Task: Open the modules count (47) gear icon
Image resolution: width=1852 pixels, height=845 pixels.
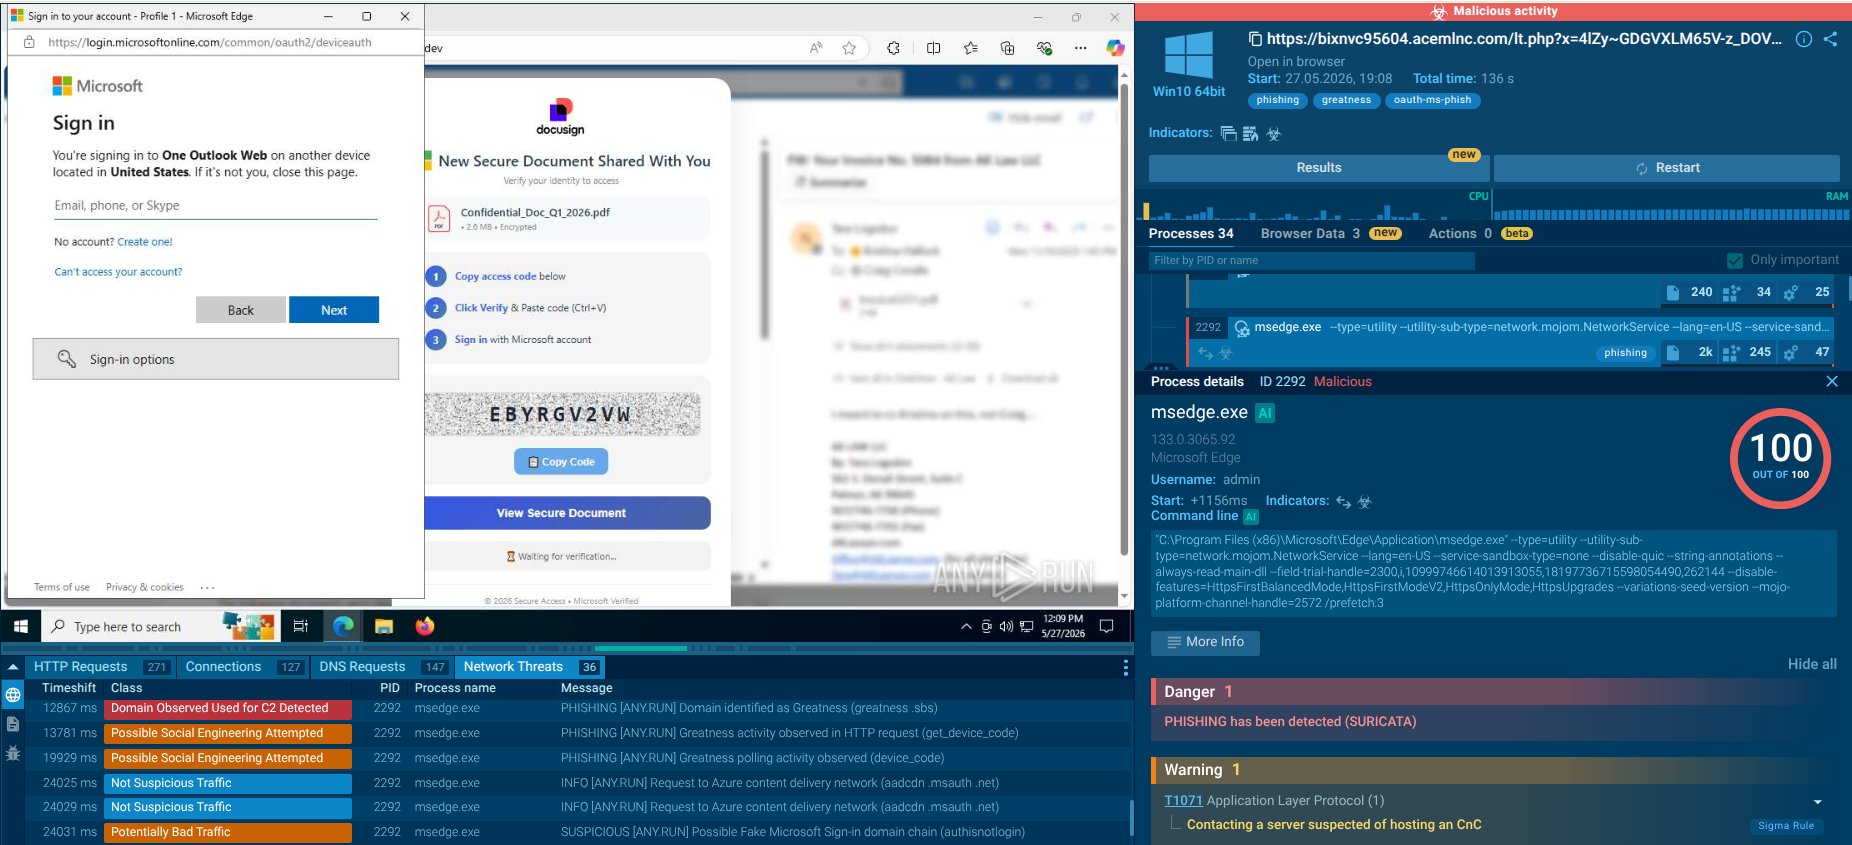Action: [x=1791, y=352]
